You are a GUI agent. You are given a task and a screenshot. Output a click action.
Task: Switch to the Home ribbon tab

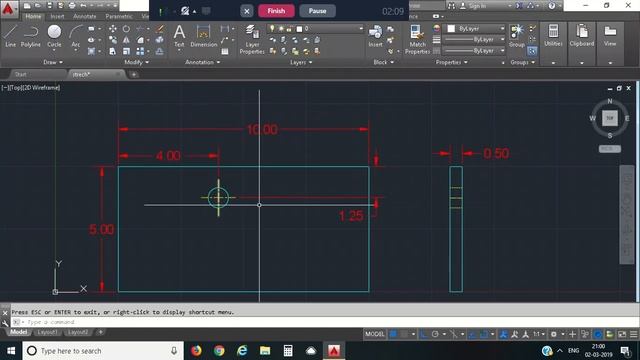click(33, 16)
